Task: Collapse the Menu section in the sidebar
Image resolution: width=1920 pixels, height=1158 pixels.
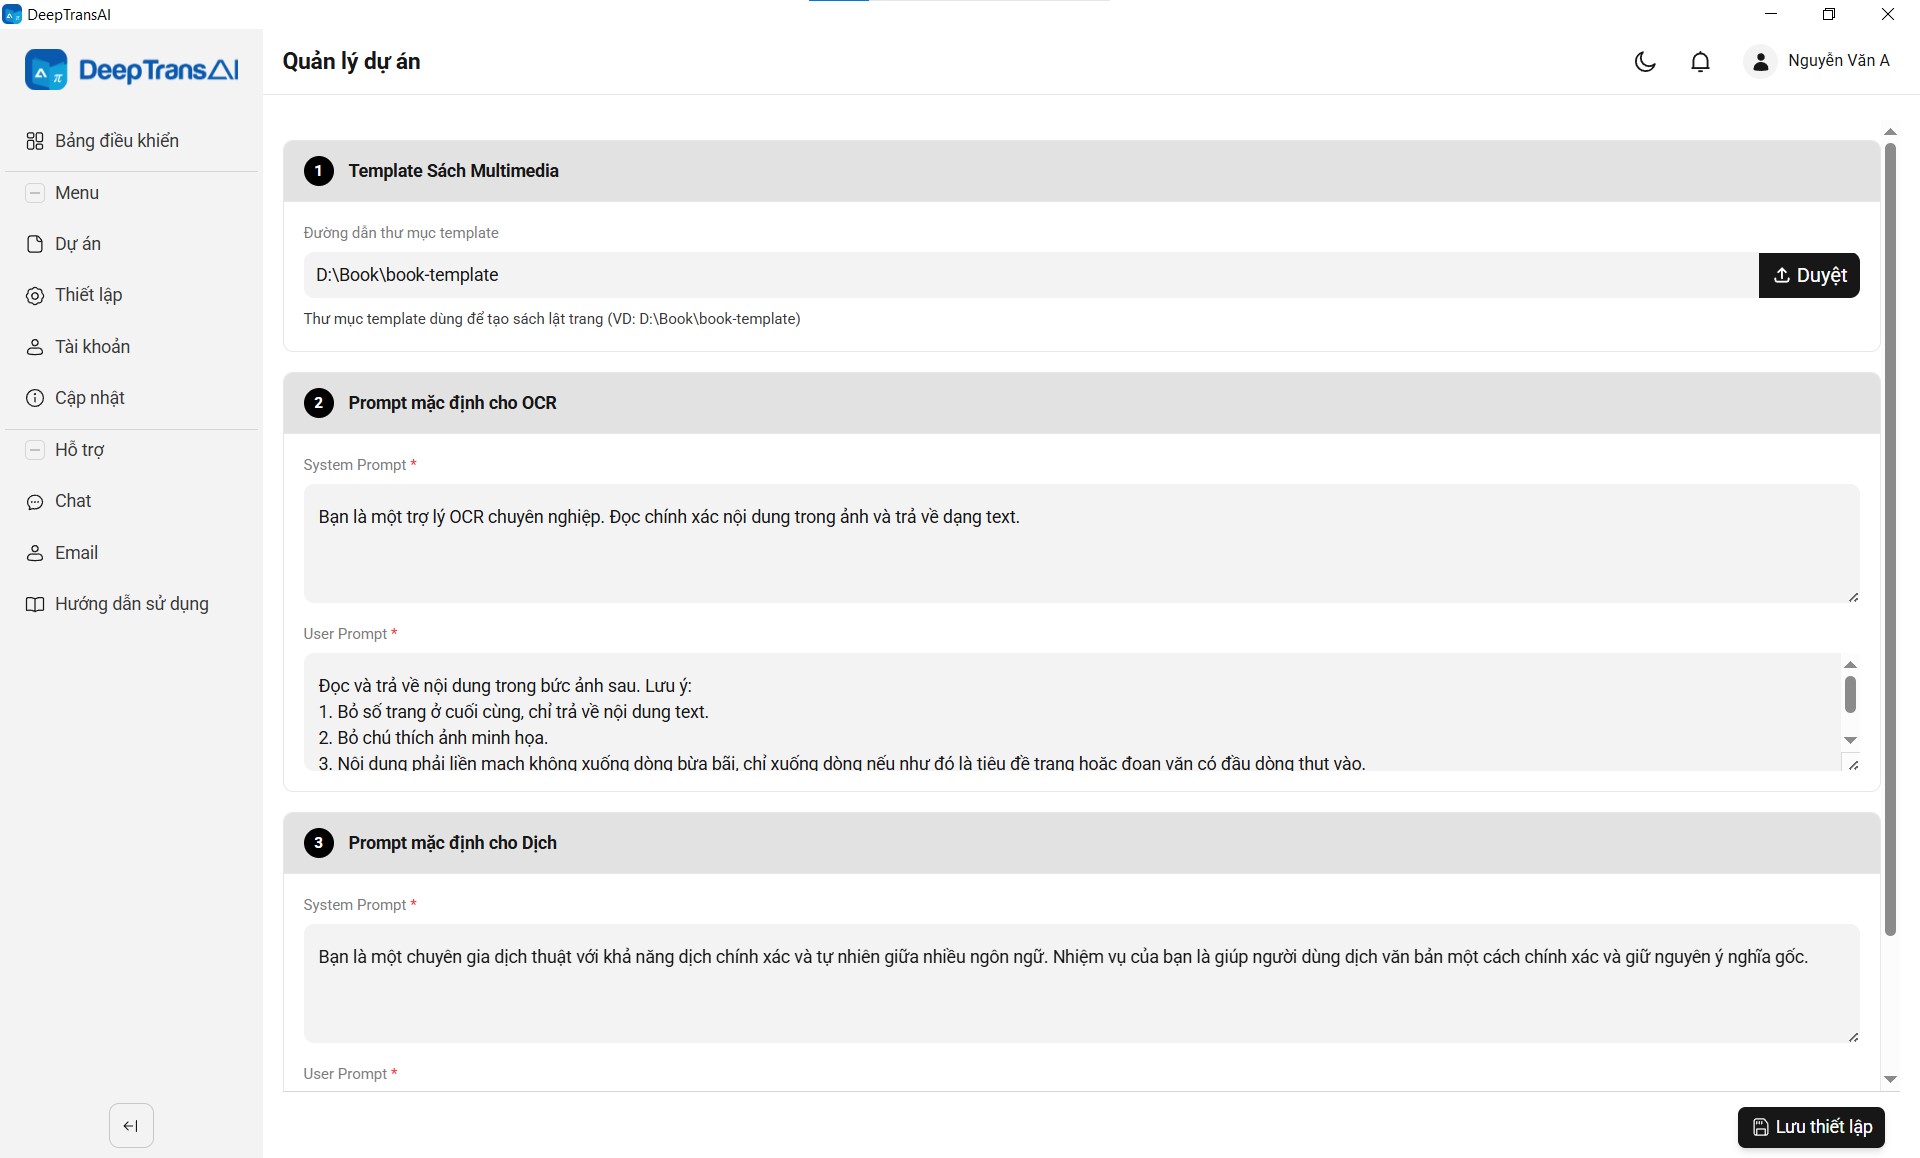Action: (x=35, y=193)
